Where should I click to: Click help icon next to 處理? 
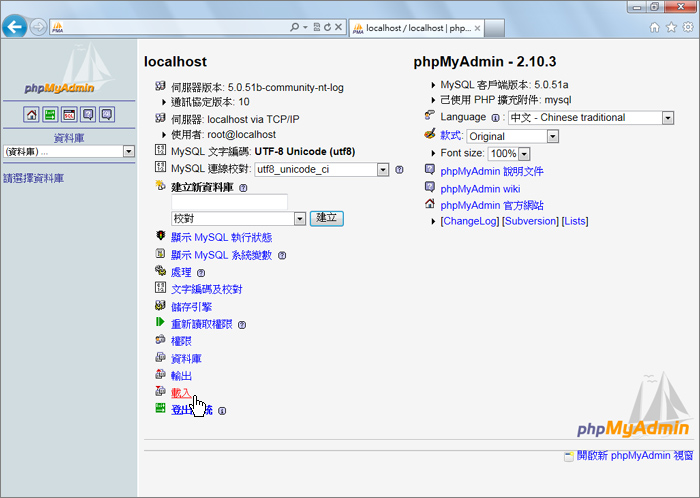pyautogui.click(x=201, y=273)
